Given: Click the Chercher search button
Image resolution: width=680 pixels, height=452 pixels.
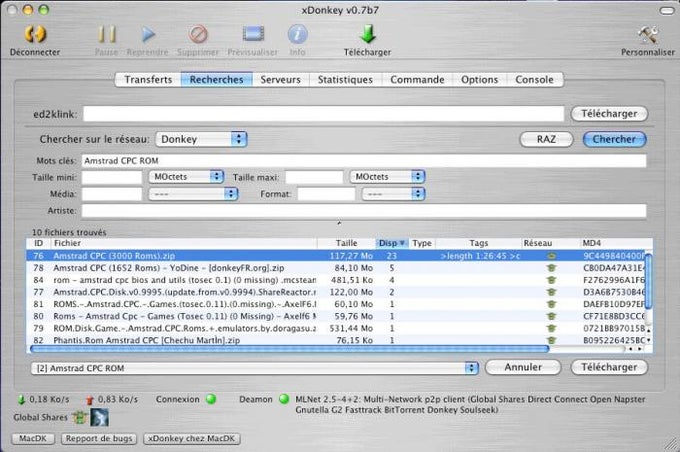Looking at the screenshot, I should 615,139.
